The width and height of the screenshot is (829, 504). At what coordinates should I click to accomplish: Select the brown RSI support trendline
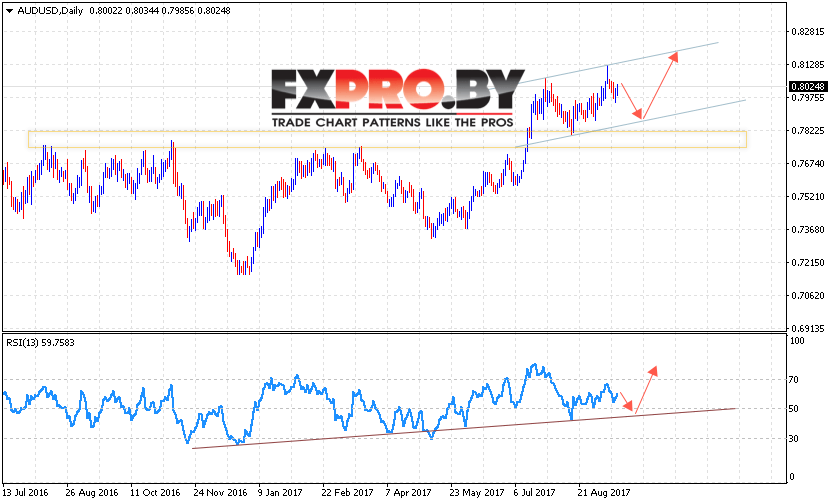[x=464, y=428]
